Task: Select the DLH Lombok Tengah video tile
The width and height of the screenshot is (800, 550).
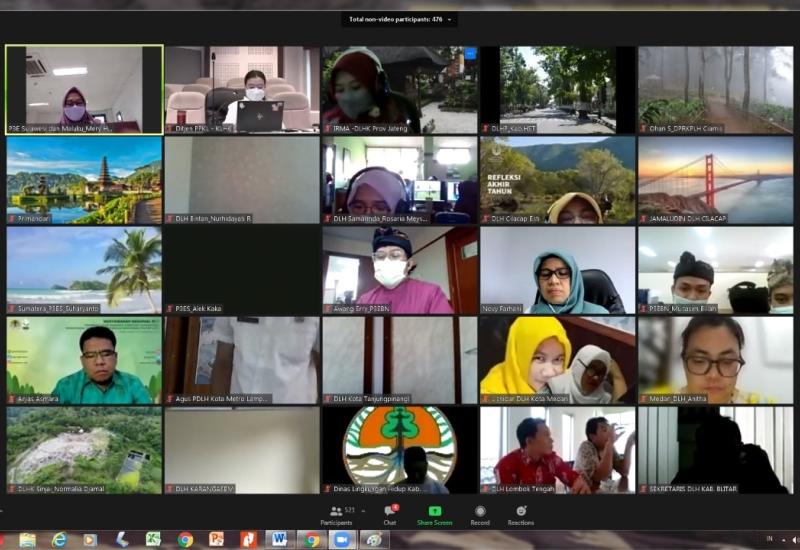Action: coord(556,450)
